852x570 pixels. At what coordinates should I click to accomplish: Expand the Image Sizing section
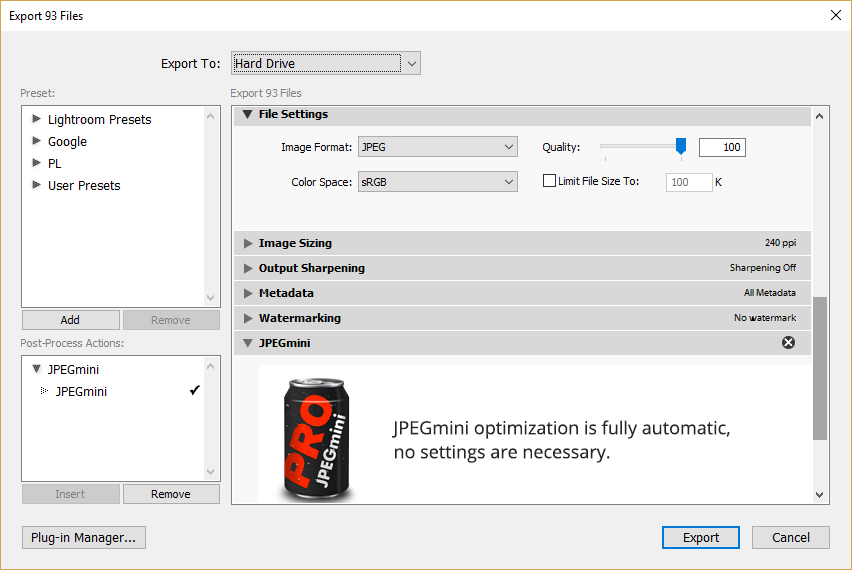point(248,243)
